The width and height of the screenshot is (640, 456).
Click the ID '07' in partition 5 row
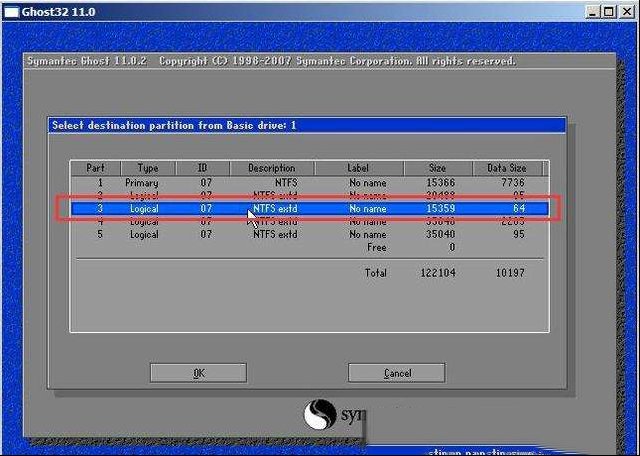[x=206, y=234]
